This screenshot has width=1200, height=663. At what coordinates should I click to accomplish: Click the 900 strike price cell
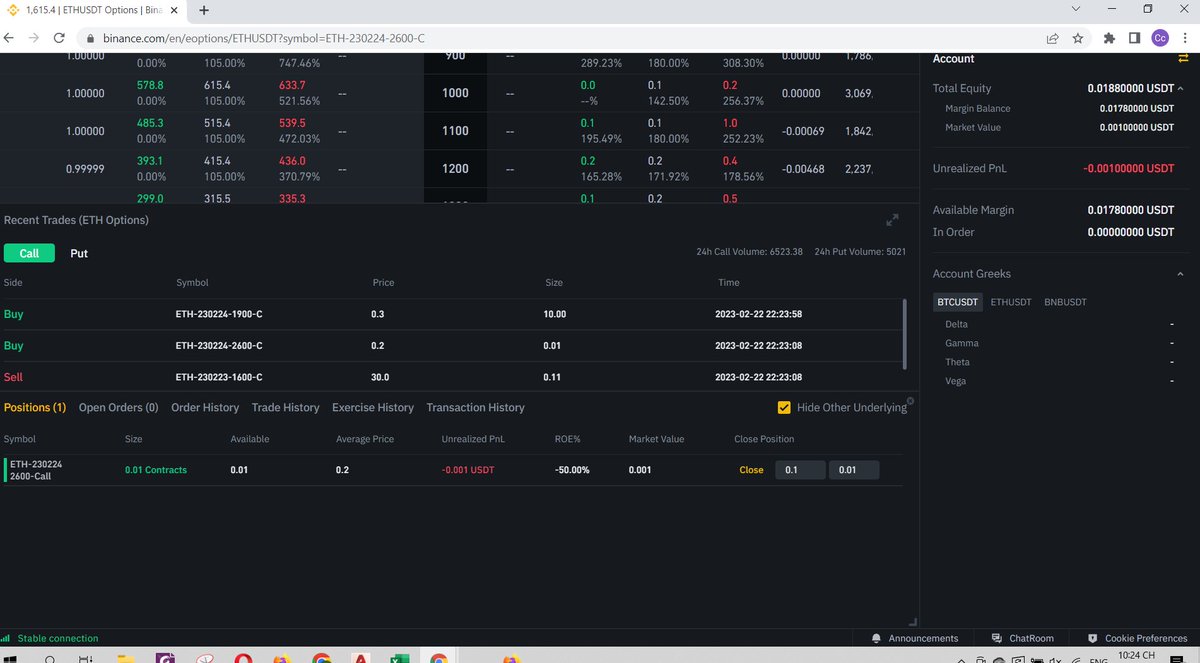(456, 56)
